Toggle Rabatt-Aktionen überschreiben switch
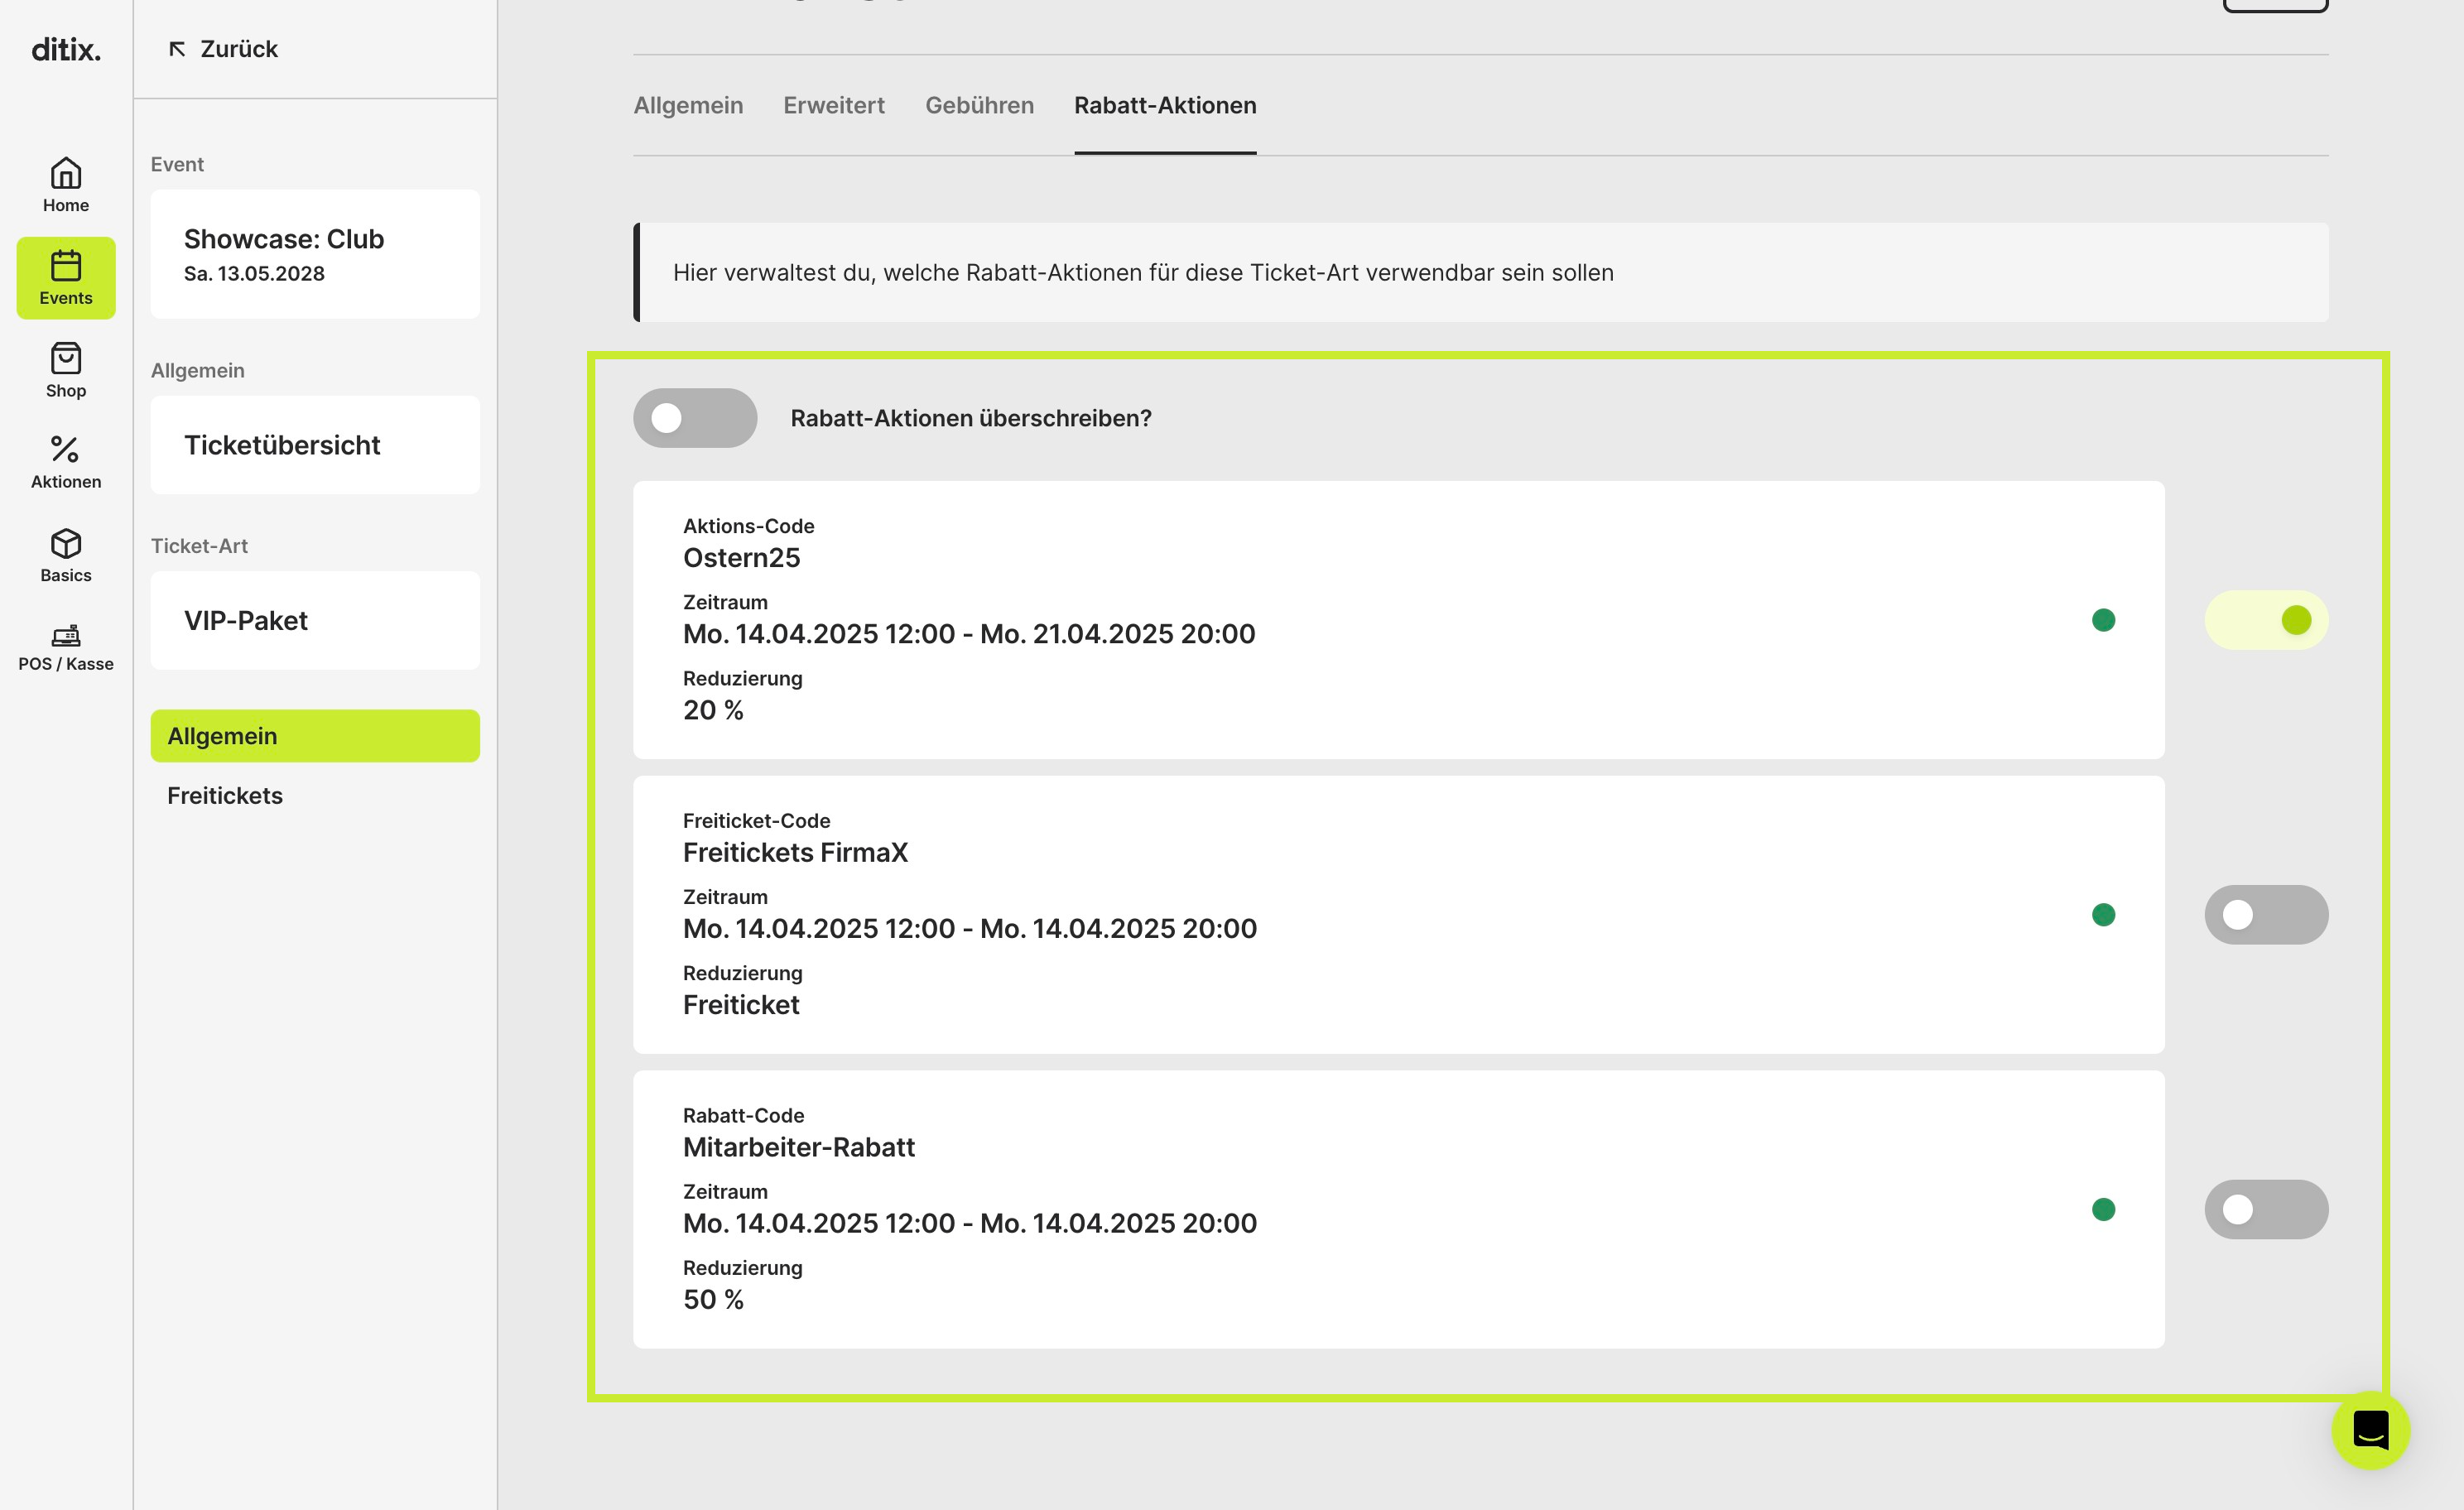 click(695, 418)
